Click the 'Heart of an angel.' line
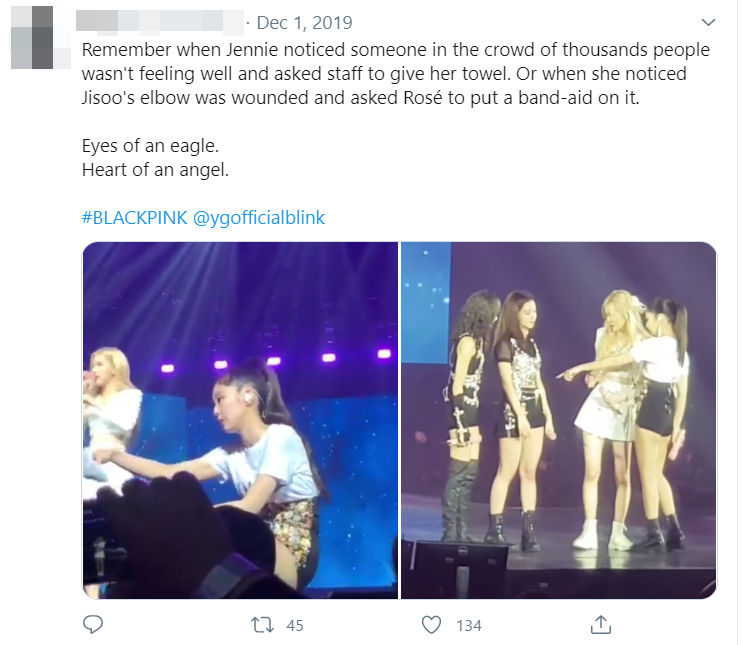Screen dimensions: 741x645 pos(155,170)
